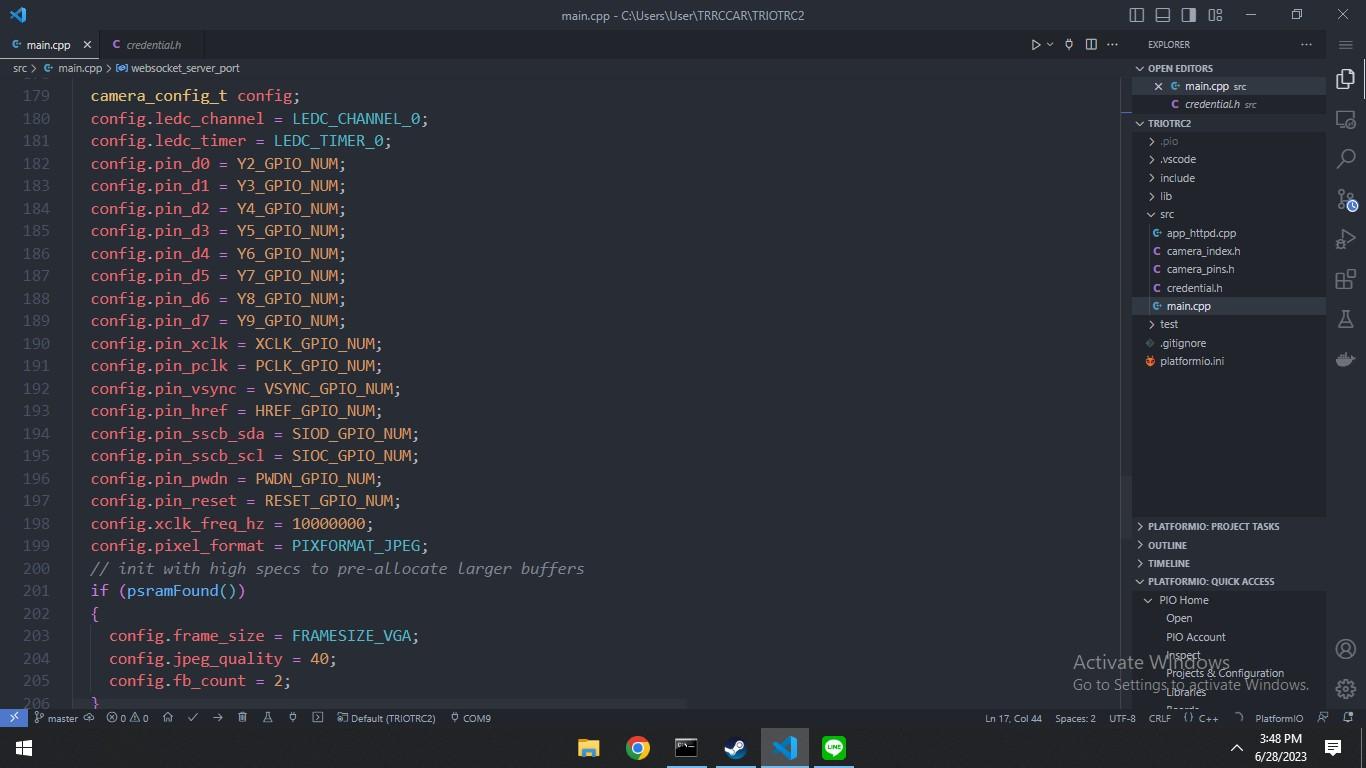The width and height of the screenshot is (1366, 768).
Task: Expand the lib folder
Action: coord(1229,196)
